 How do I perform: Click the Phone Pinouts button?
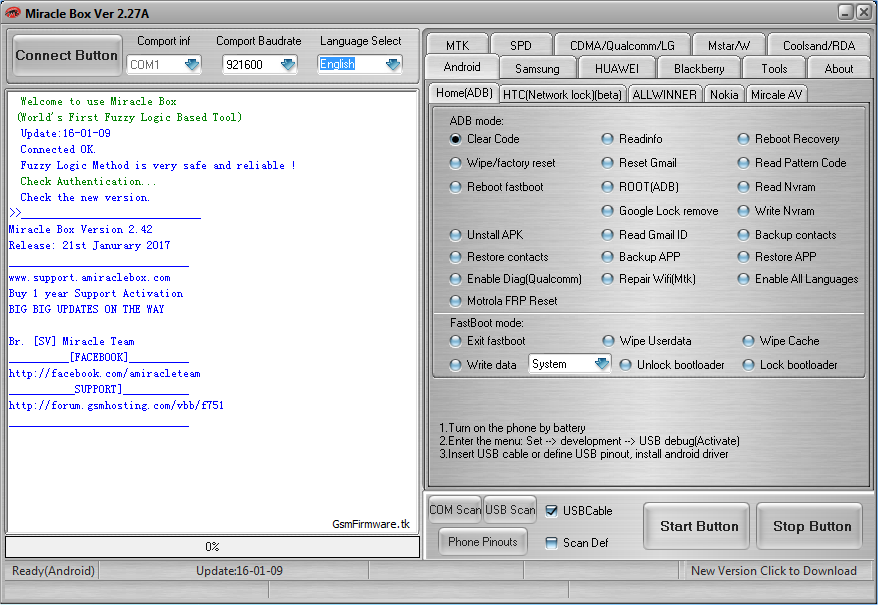point(483,542)
